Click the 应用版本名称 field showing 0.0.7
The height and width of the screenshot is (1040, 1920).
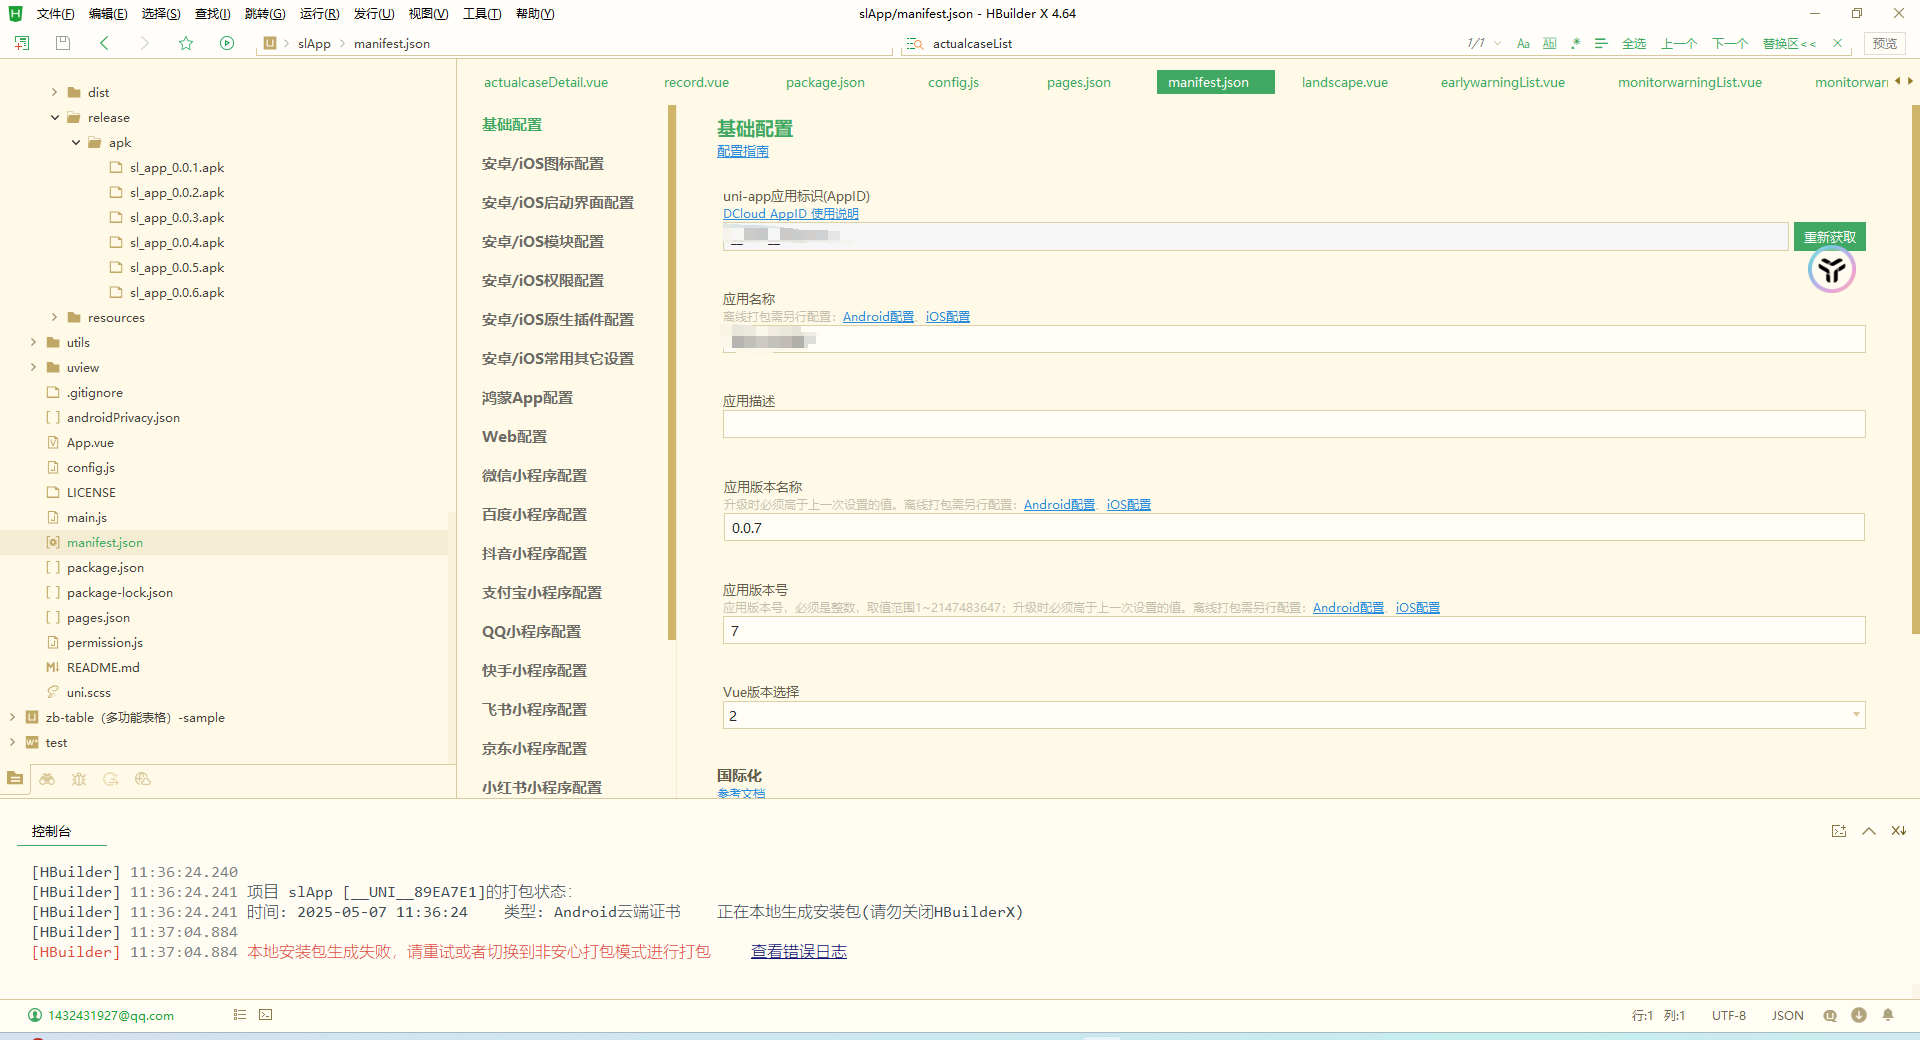coord(1294,527)
